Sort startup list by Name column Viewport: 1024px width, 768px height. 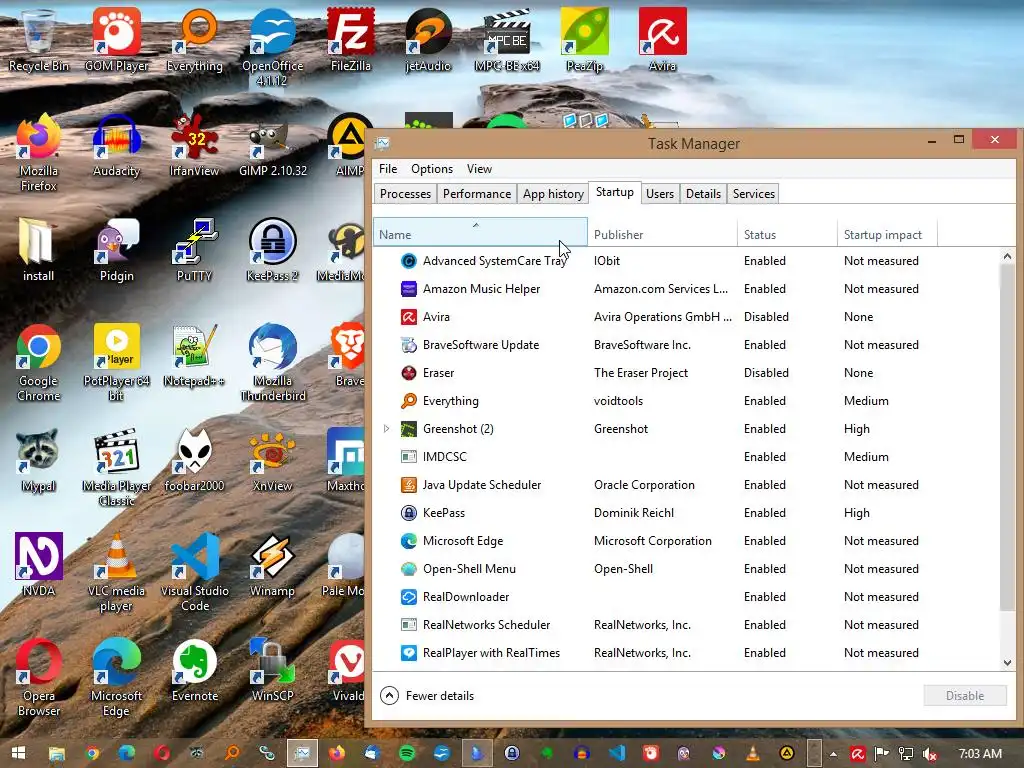(480, 232)
